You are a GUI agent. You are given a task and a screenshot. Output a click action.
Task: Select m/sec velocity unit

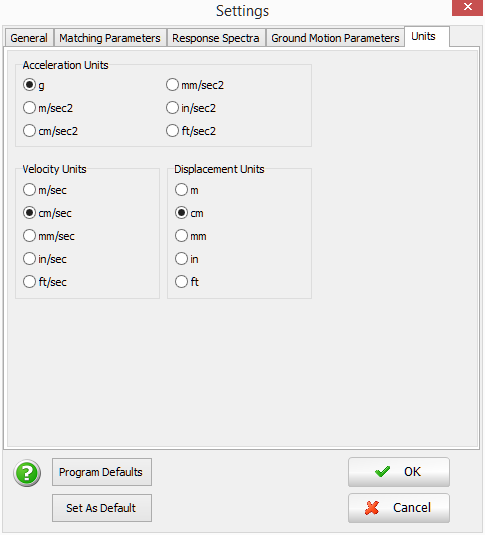click(45, 190)
